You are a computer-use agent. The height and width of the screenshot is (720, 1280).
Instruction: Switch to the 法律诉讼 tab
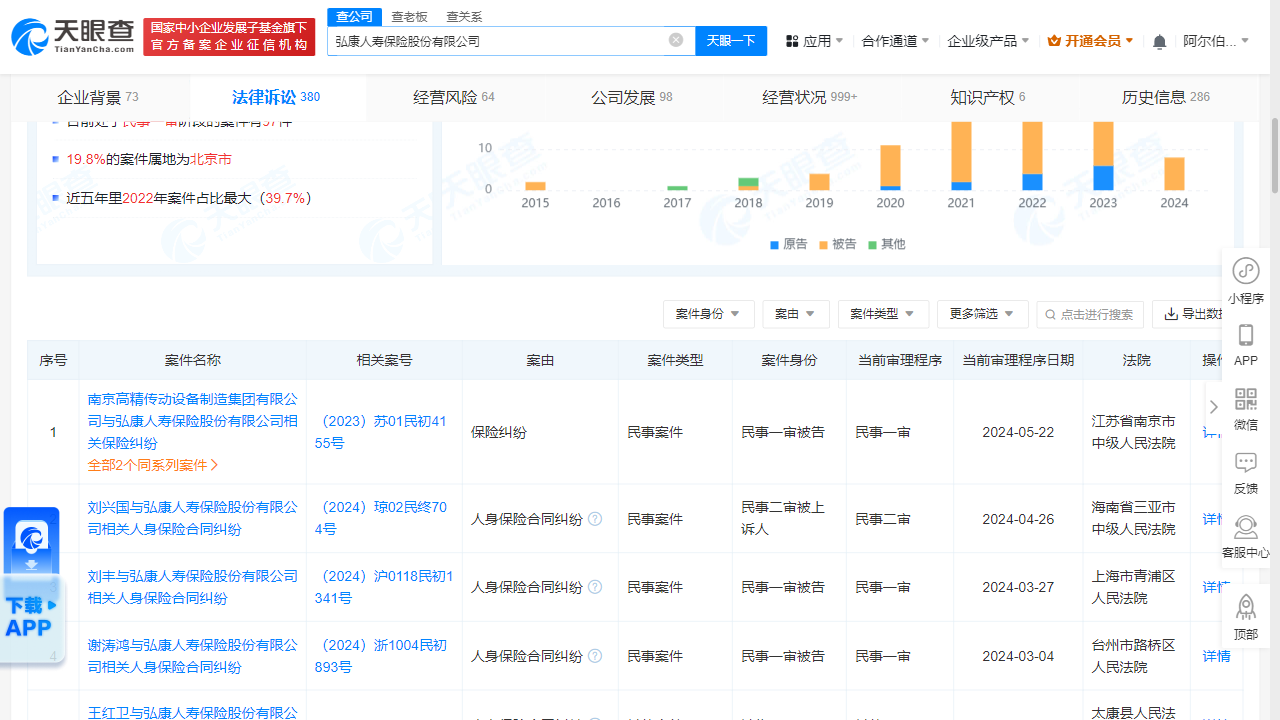(x=276, y=97)
